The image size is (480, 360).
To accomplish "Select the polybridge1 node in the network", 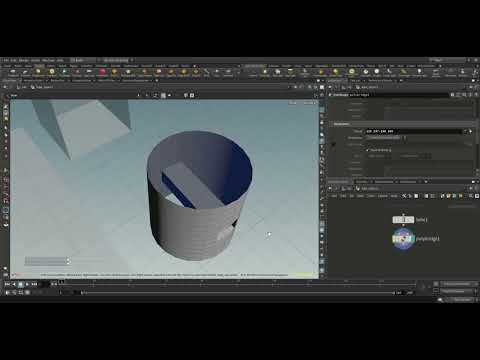I will (403, 239).
